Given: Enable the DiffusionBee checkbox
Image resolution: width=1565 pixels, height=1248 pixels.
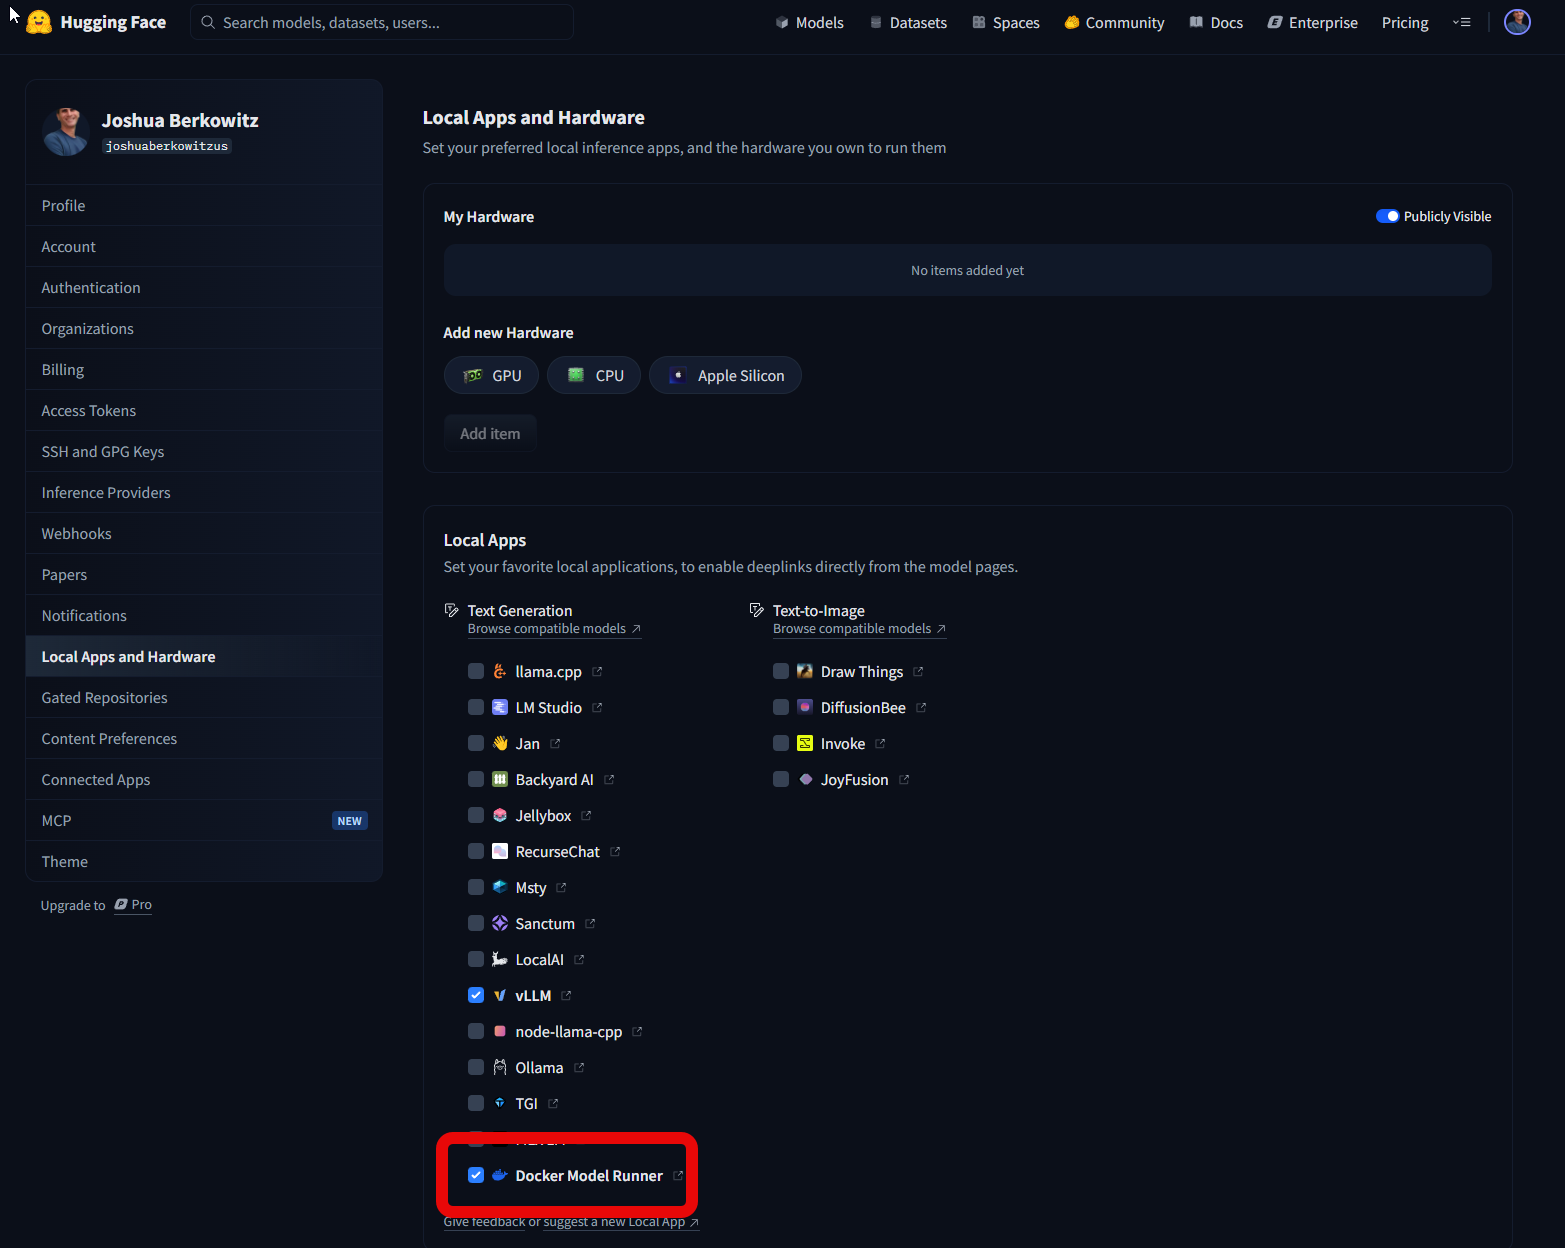Looking at the screenshot, I should (x=781, y=708).
